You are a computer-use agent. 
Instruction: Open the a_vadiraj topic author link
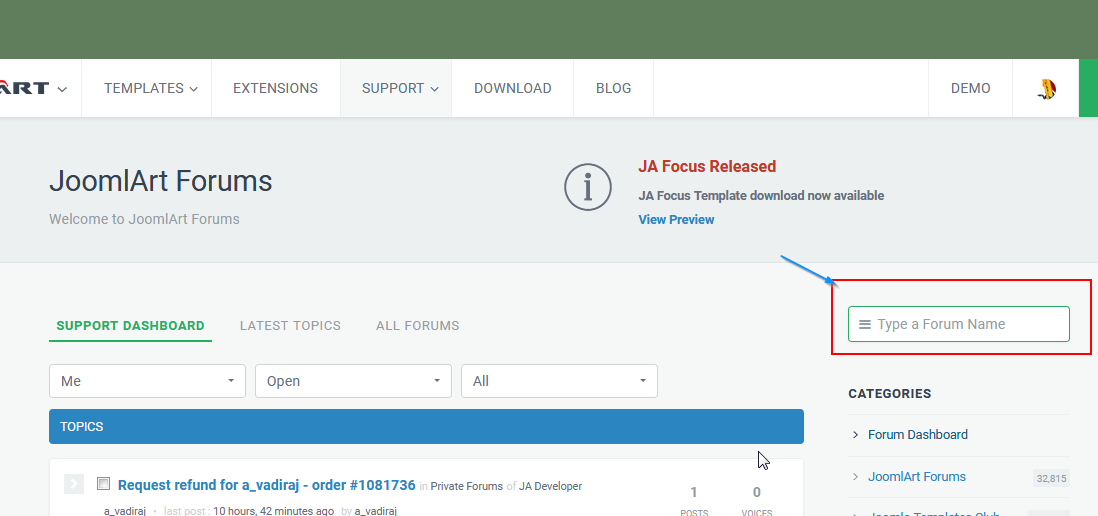[125, 511]
